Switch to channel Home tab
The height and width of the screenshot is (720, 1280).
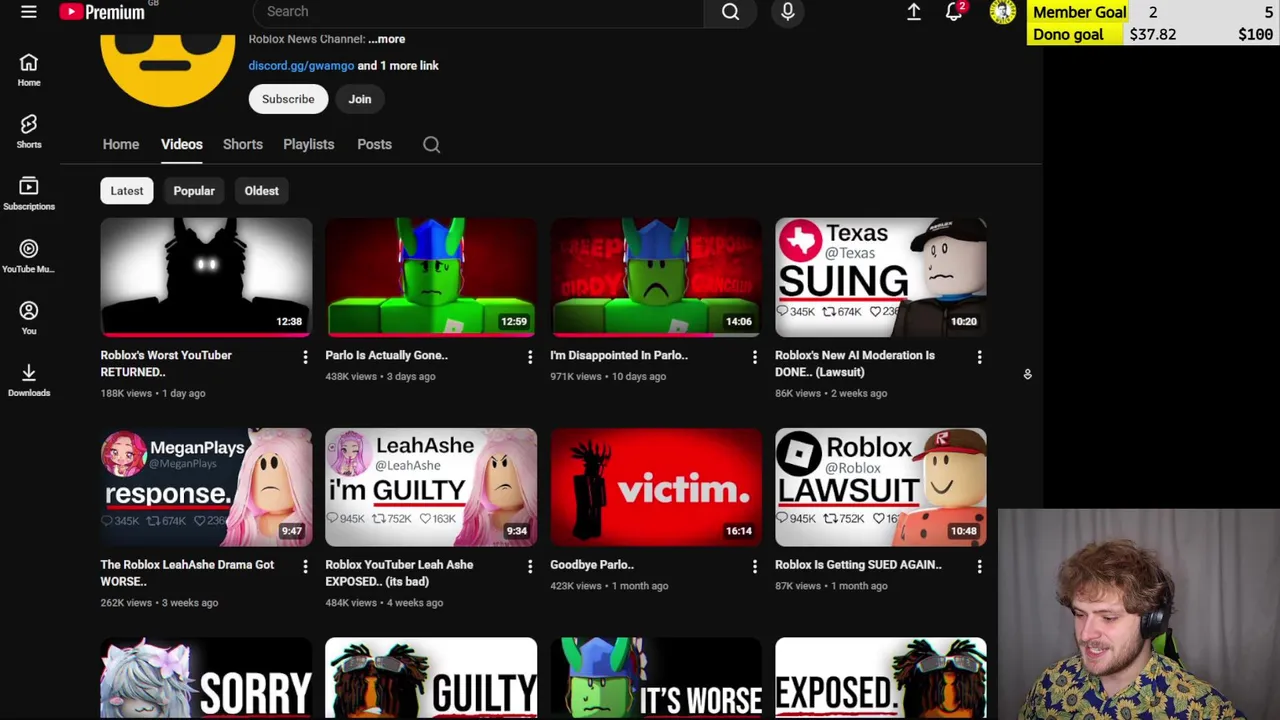[x=120, y=144]
